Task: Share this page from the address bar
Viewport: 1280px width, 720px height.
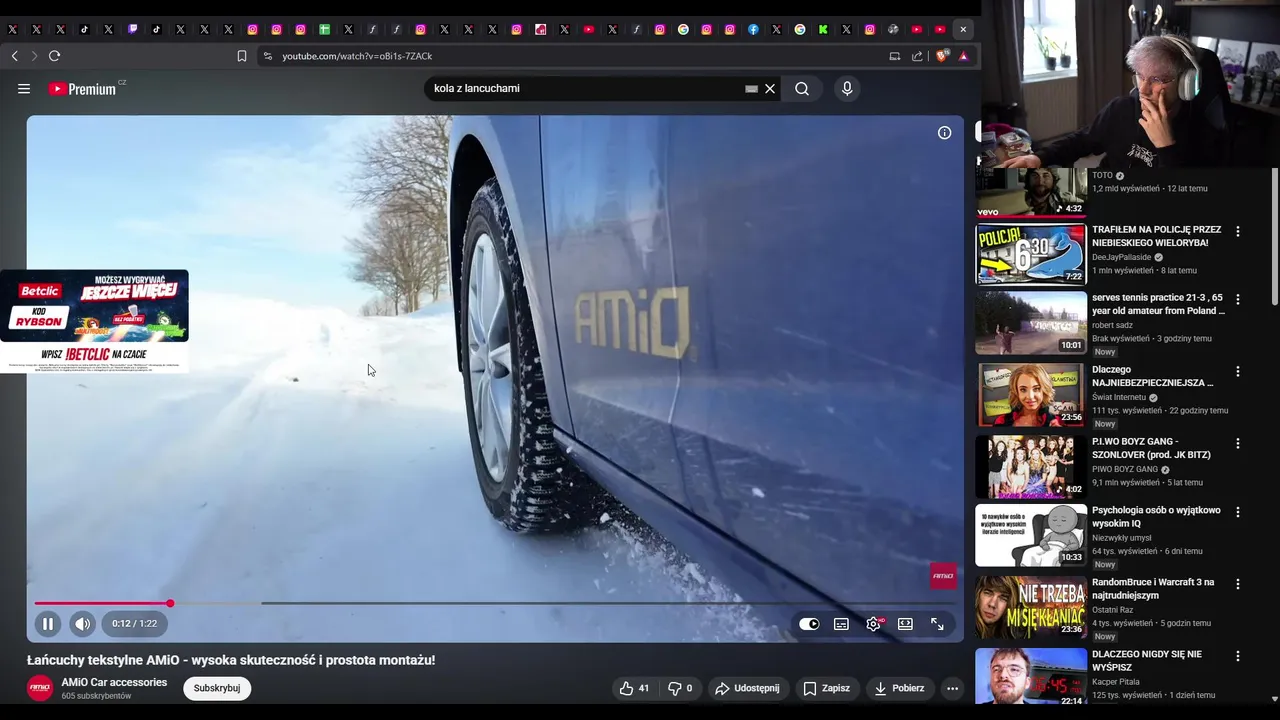Action: (917, 56)
